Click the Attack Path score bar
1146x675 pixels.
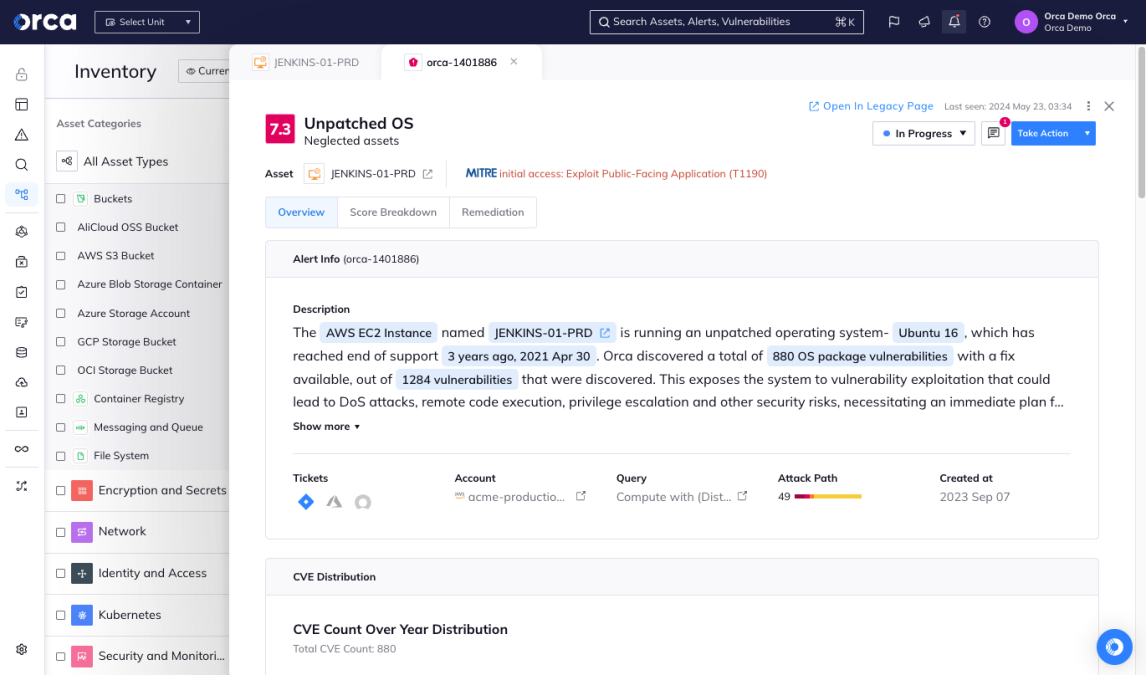coord(827,497)
